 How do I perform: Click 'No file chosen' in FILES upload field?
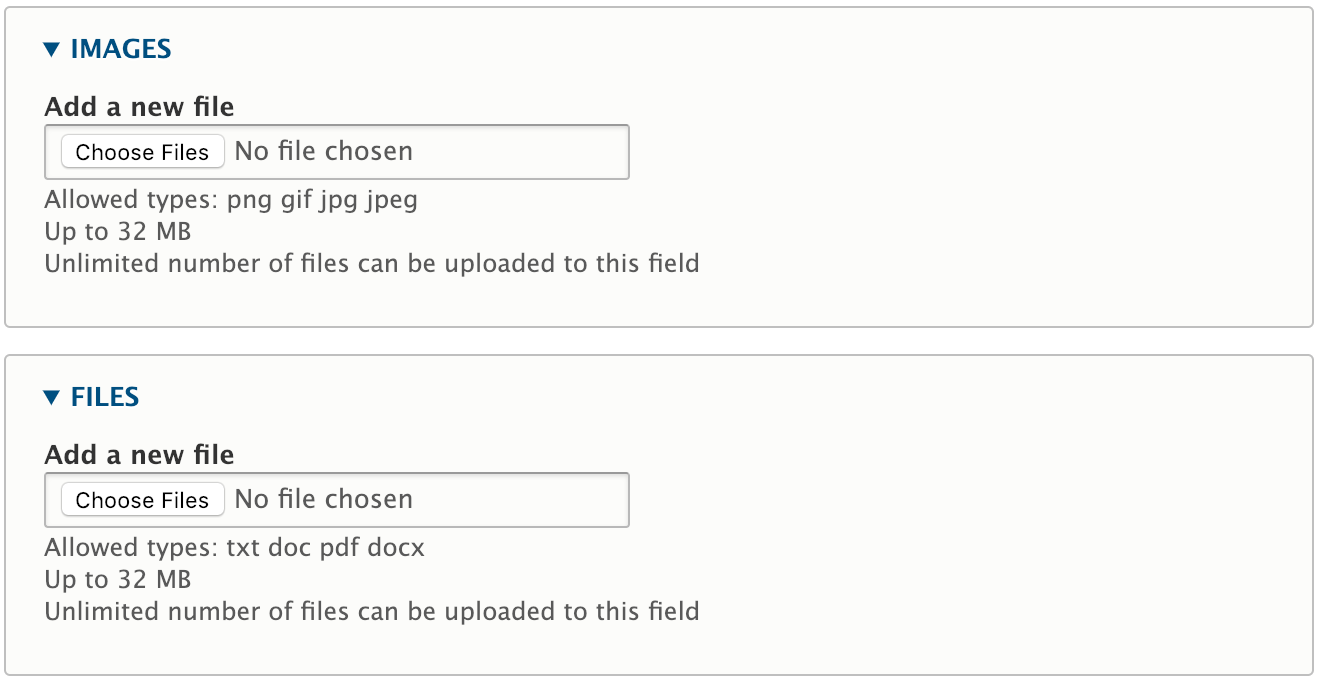coord(322,499)
